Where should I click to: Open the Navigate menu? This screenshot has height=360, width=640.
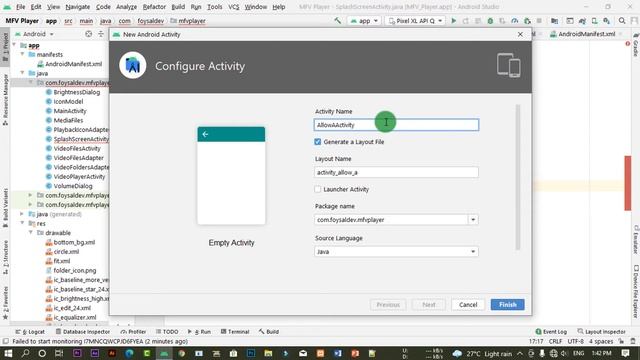point(78,7)
